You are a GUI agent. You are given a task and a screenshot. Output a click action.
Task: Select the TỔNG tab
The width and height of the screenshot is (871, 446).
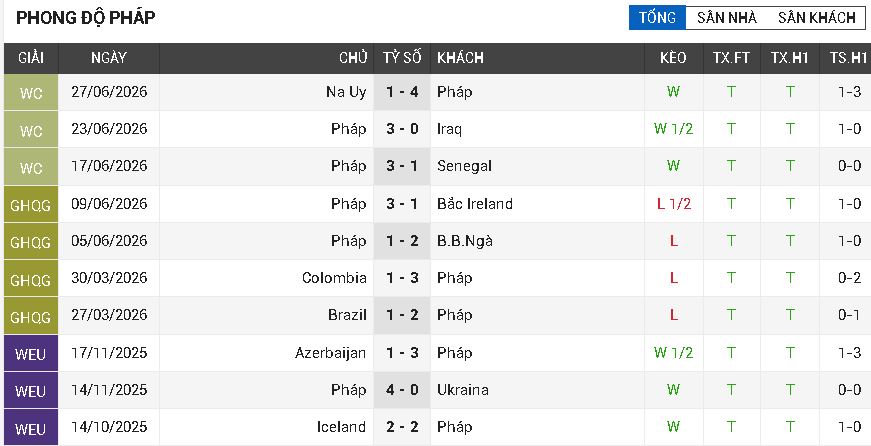[657, 18]
